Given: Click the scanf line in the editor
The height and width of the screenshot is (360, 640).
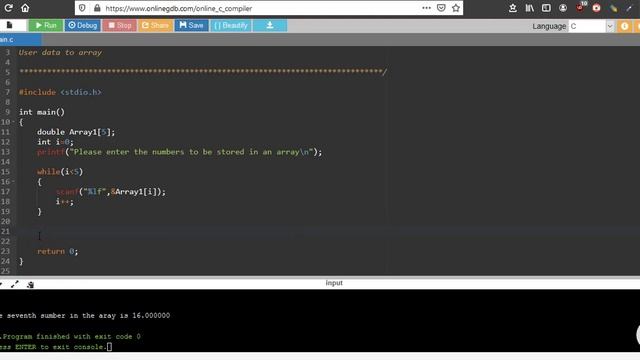Looking at the screenshot, I should click(x=111, y=191).
